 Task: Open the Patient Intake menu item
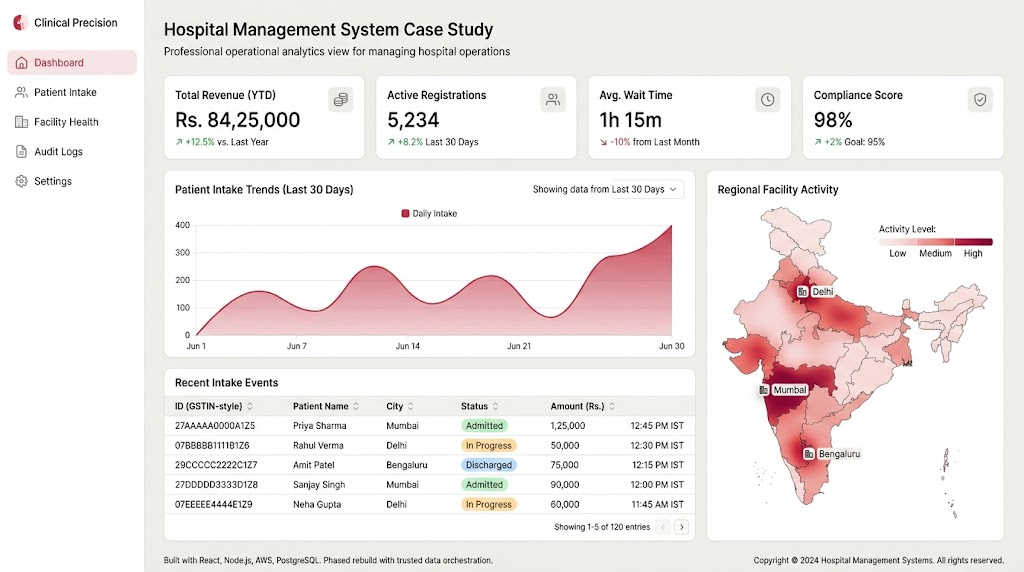(x=72, y=92)
